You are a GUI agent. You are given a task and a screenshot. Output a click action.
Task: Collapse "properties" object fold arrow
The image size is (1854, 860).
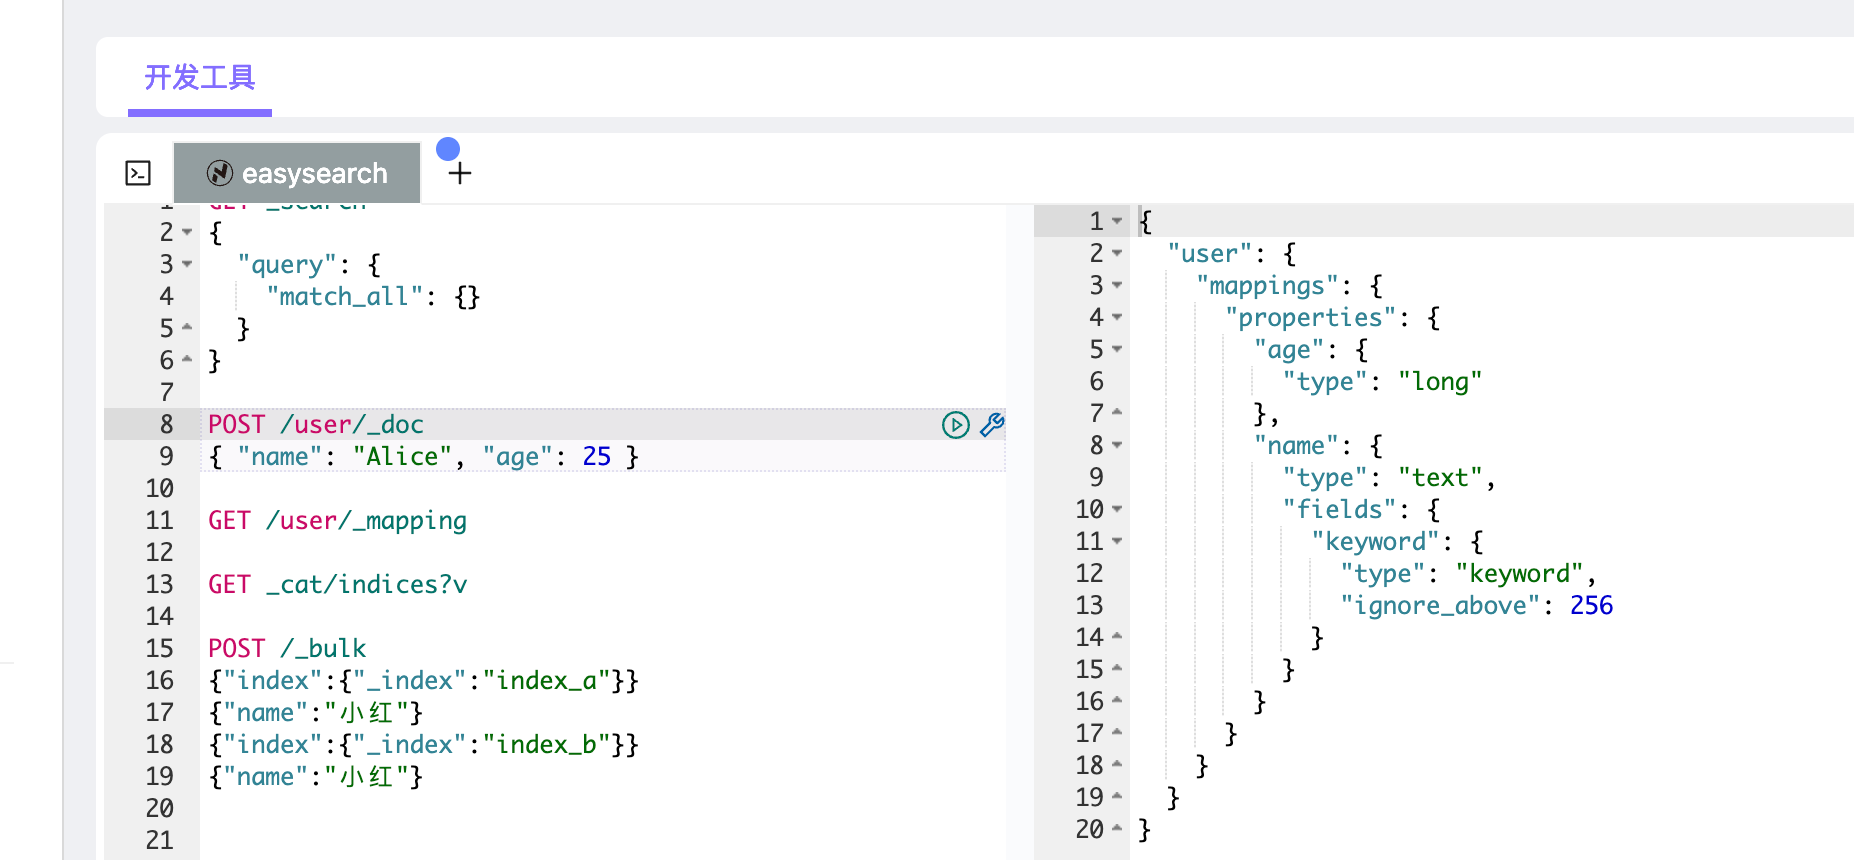tap(1117, 317)
